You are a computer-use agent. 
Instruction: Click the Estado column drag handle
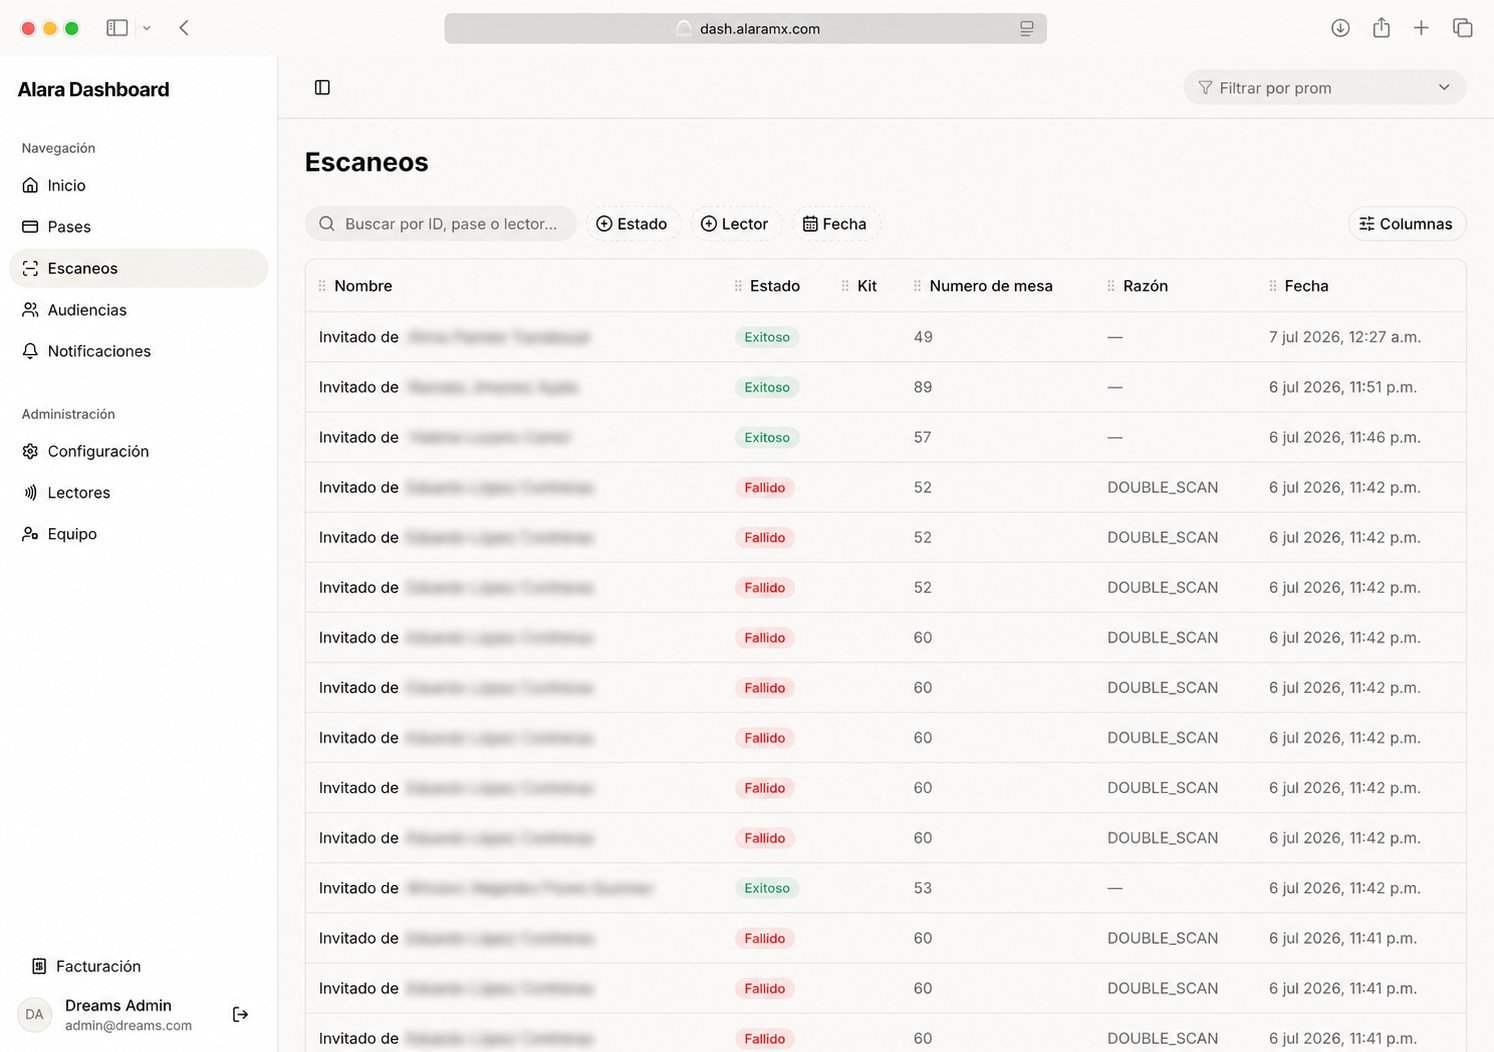pos(738,286)
